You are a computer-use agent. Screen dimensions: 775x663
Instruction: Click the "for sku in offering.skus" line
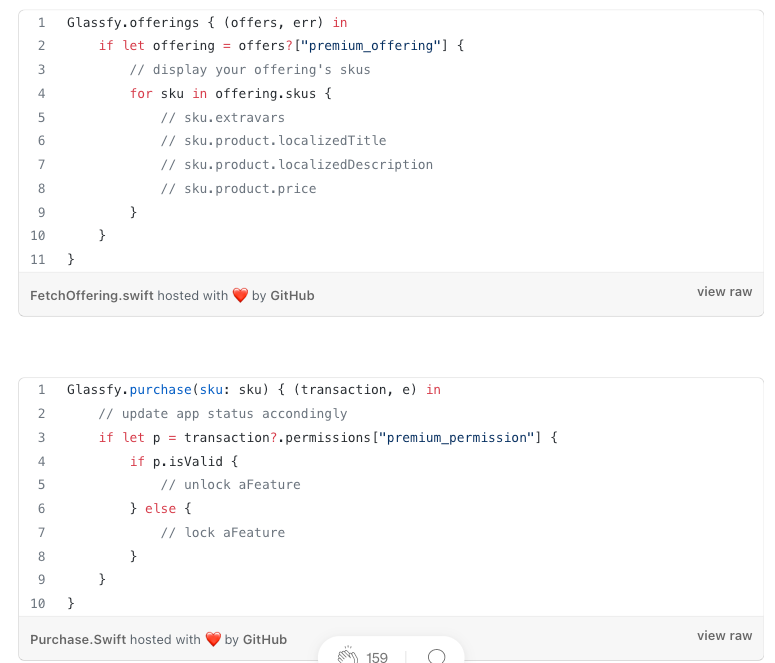point(230,93)
